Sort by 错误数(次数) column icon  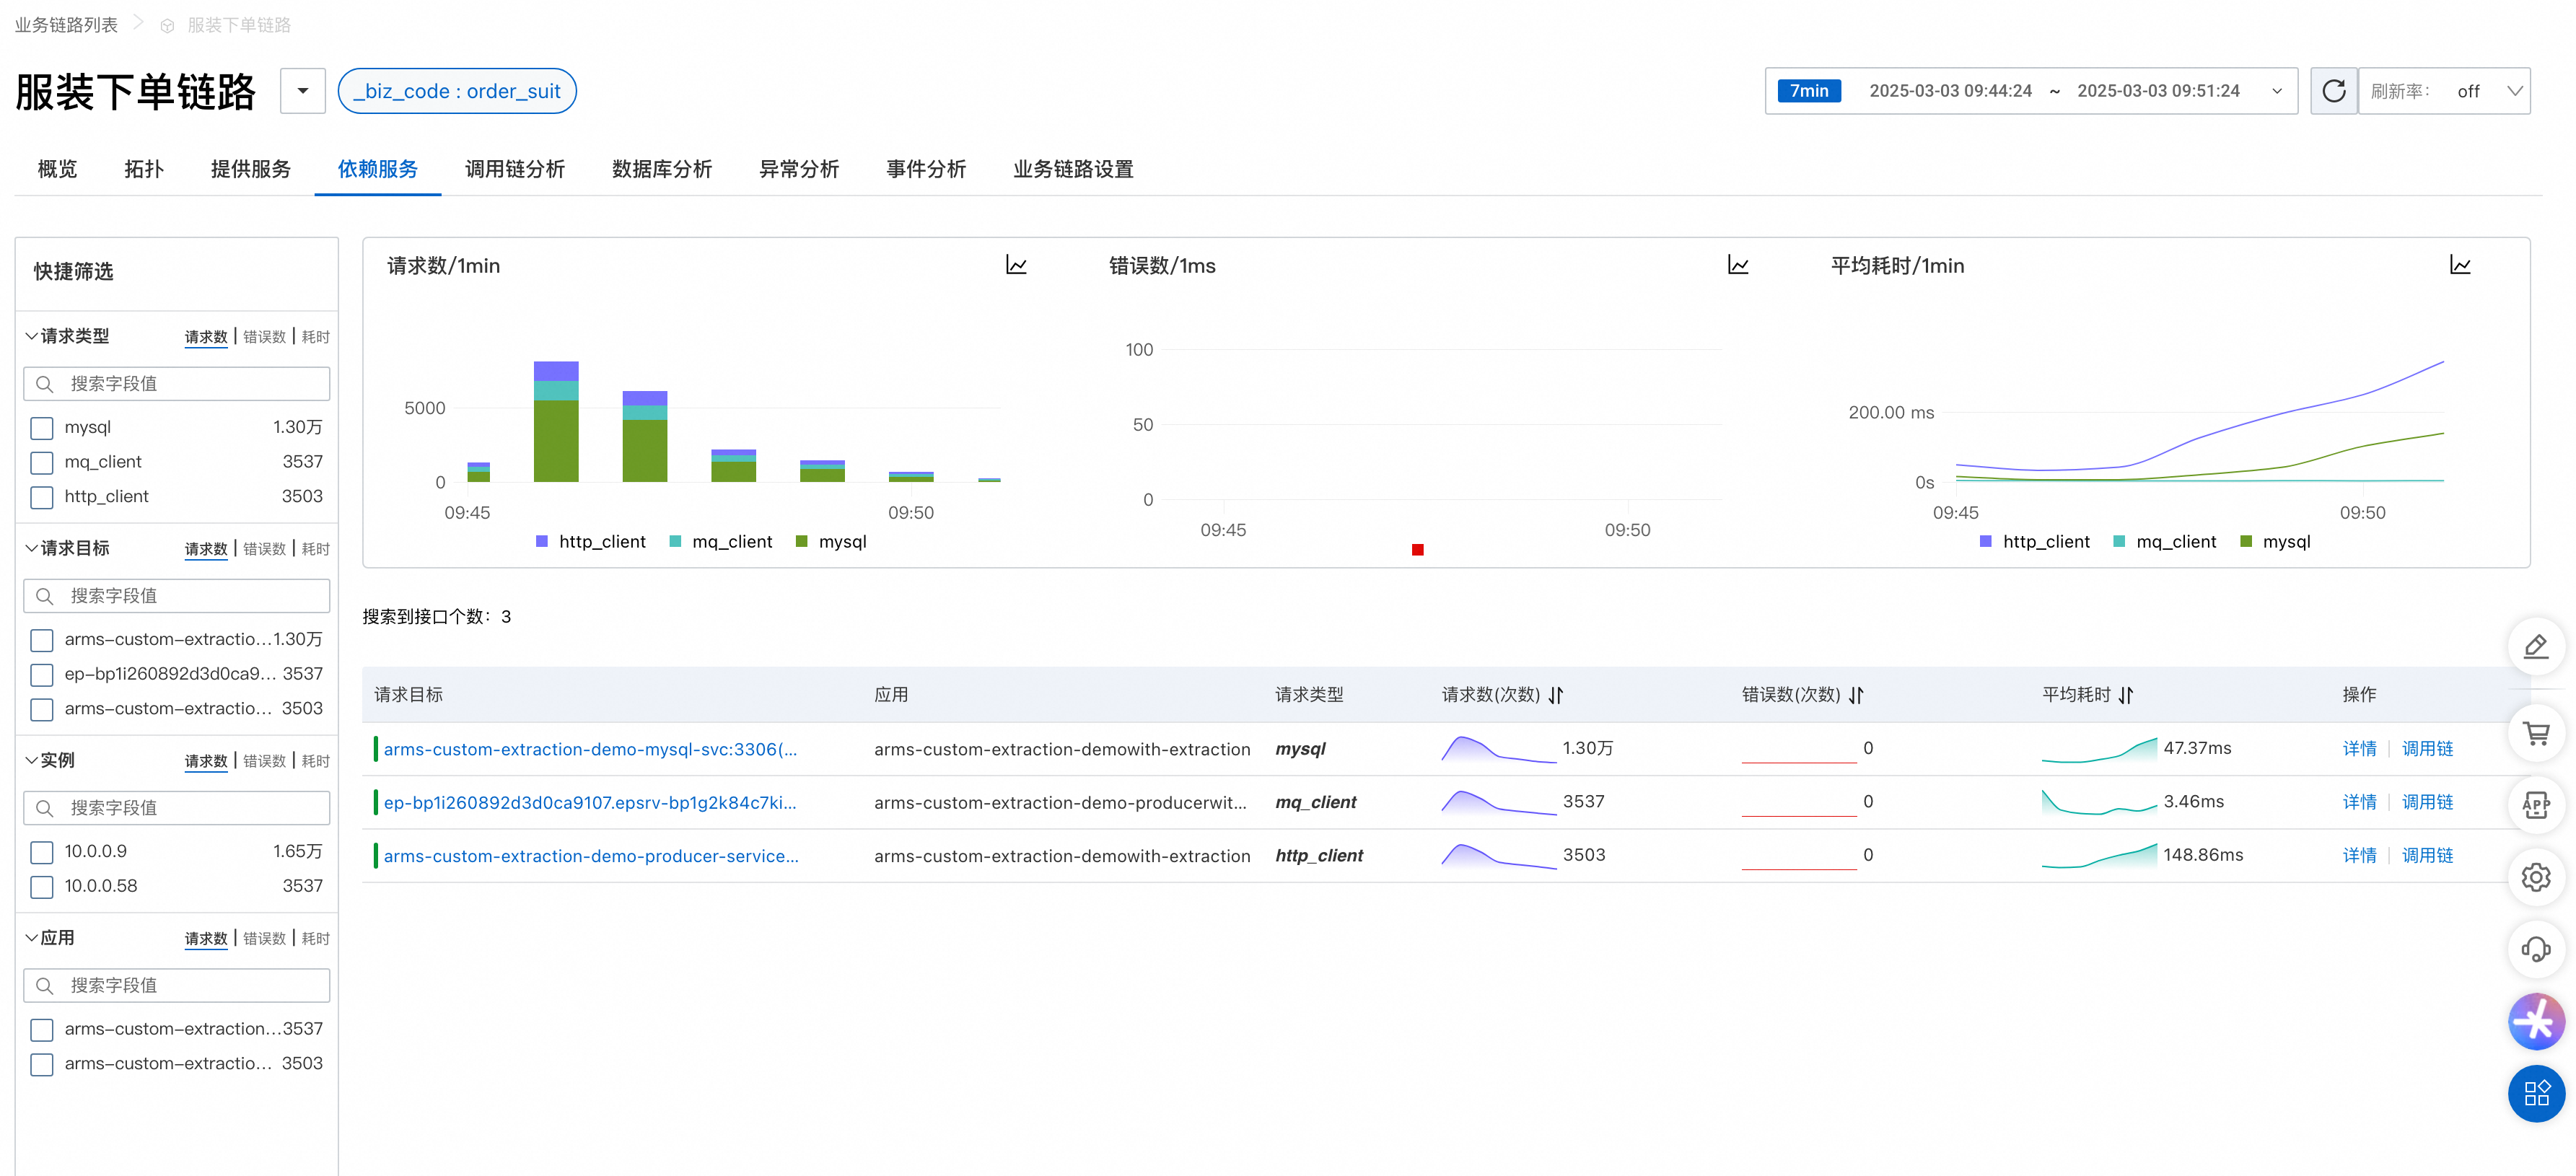coord(1856,695)
